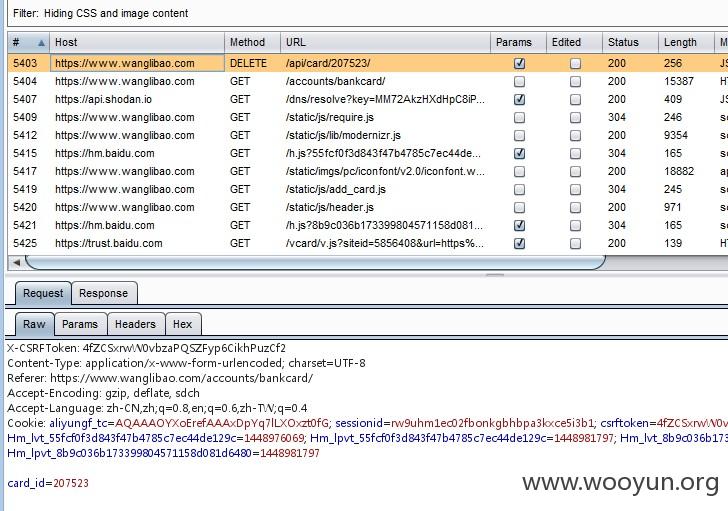
Task: Select request 5412 /static/js/lib/modernizr.js
Action: (x=368, y=136)
